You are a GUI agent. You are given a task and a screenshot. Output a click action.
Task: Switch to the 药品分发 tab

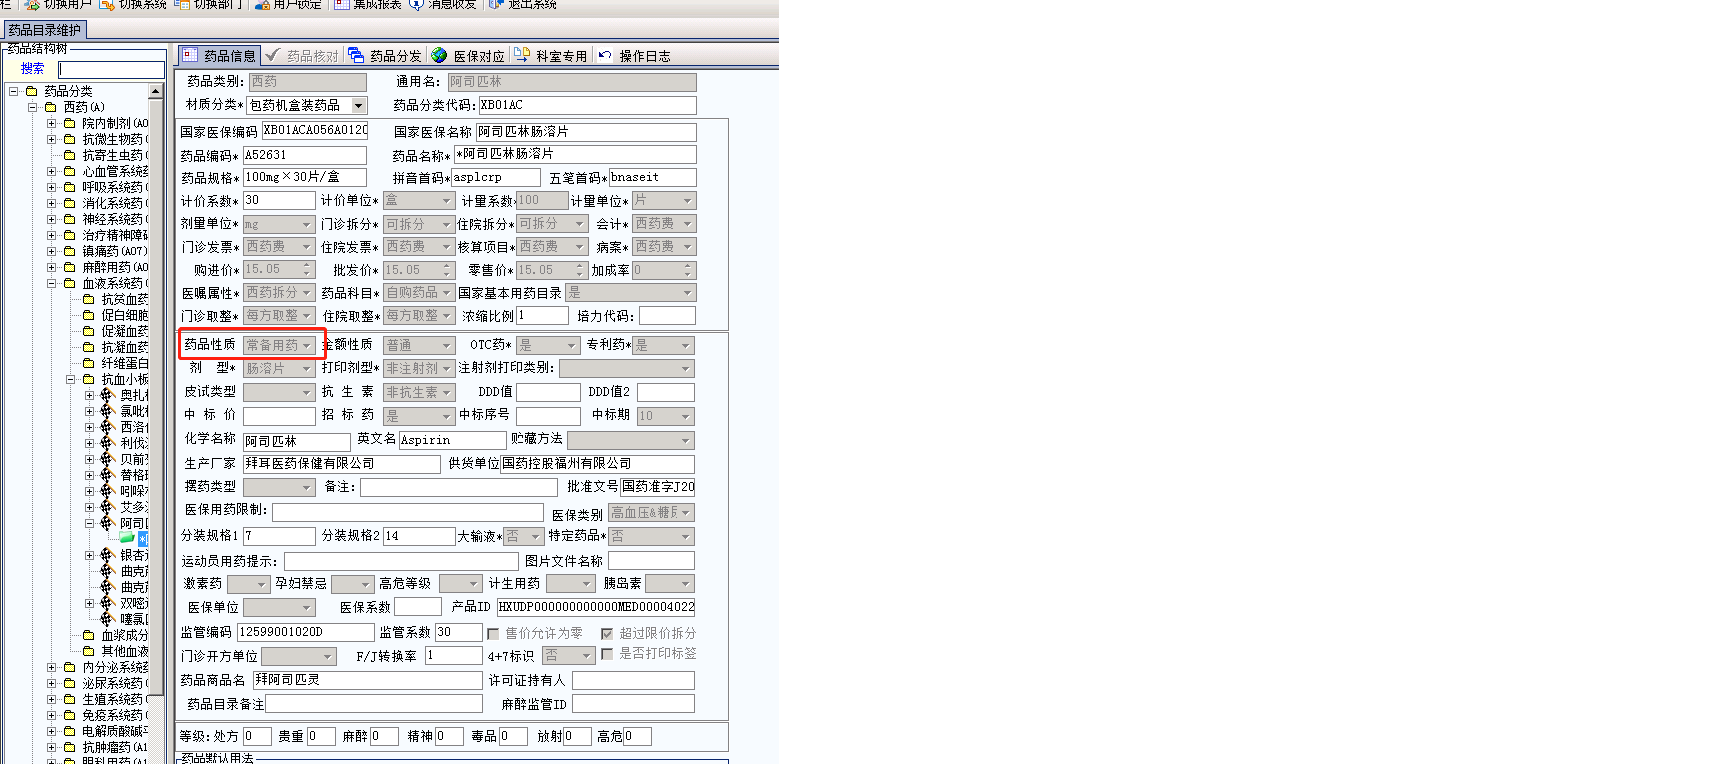pos(385,55)
